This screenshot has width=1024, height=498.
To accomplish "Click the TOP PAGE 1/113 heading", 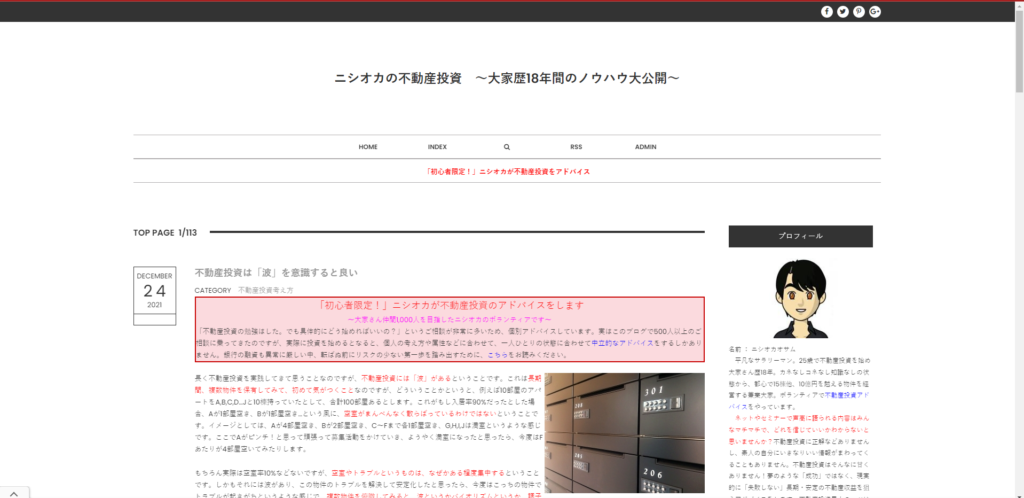I will [x=165, y=232].
